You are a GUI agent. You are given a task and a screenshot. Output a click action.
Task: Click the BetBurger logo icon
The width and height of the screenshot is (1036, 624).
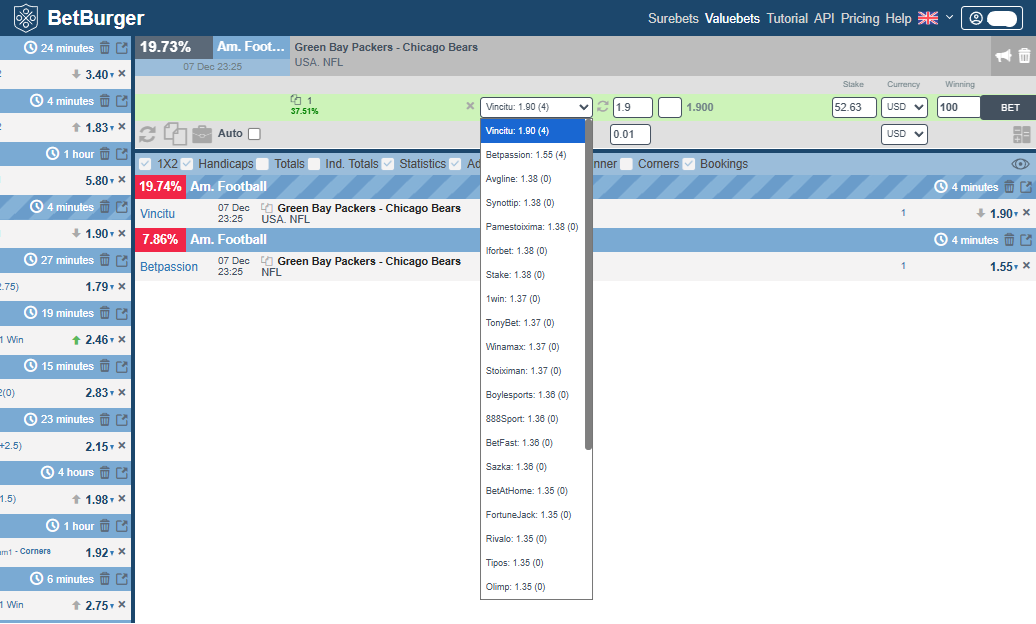(x=26, y=18)
